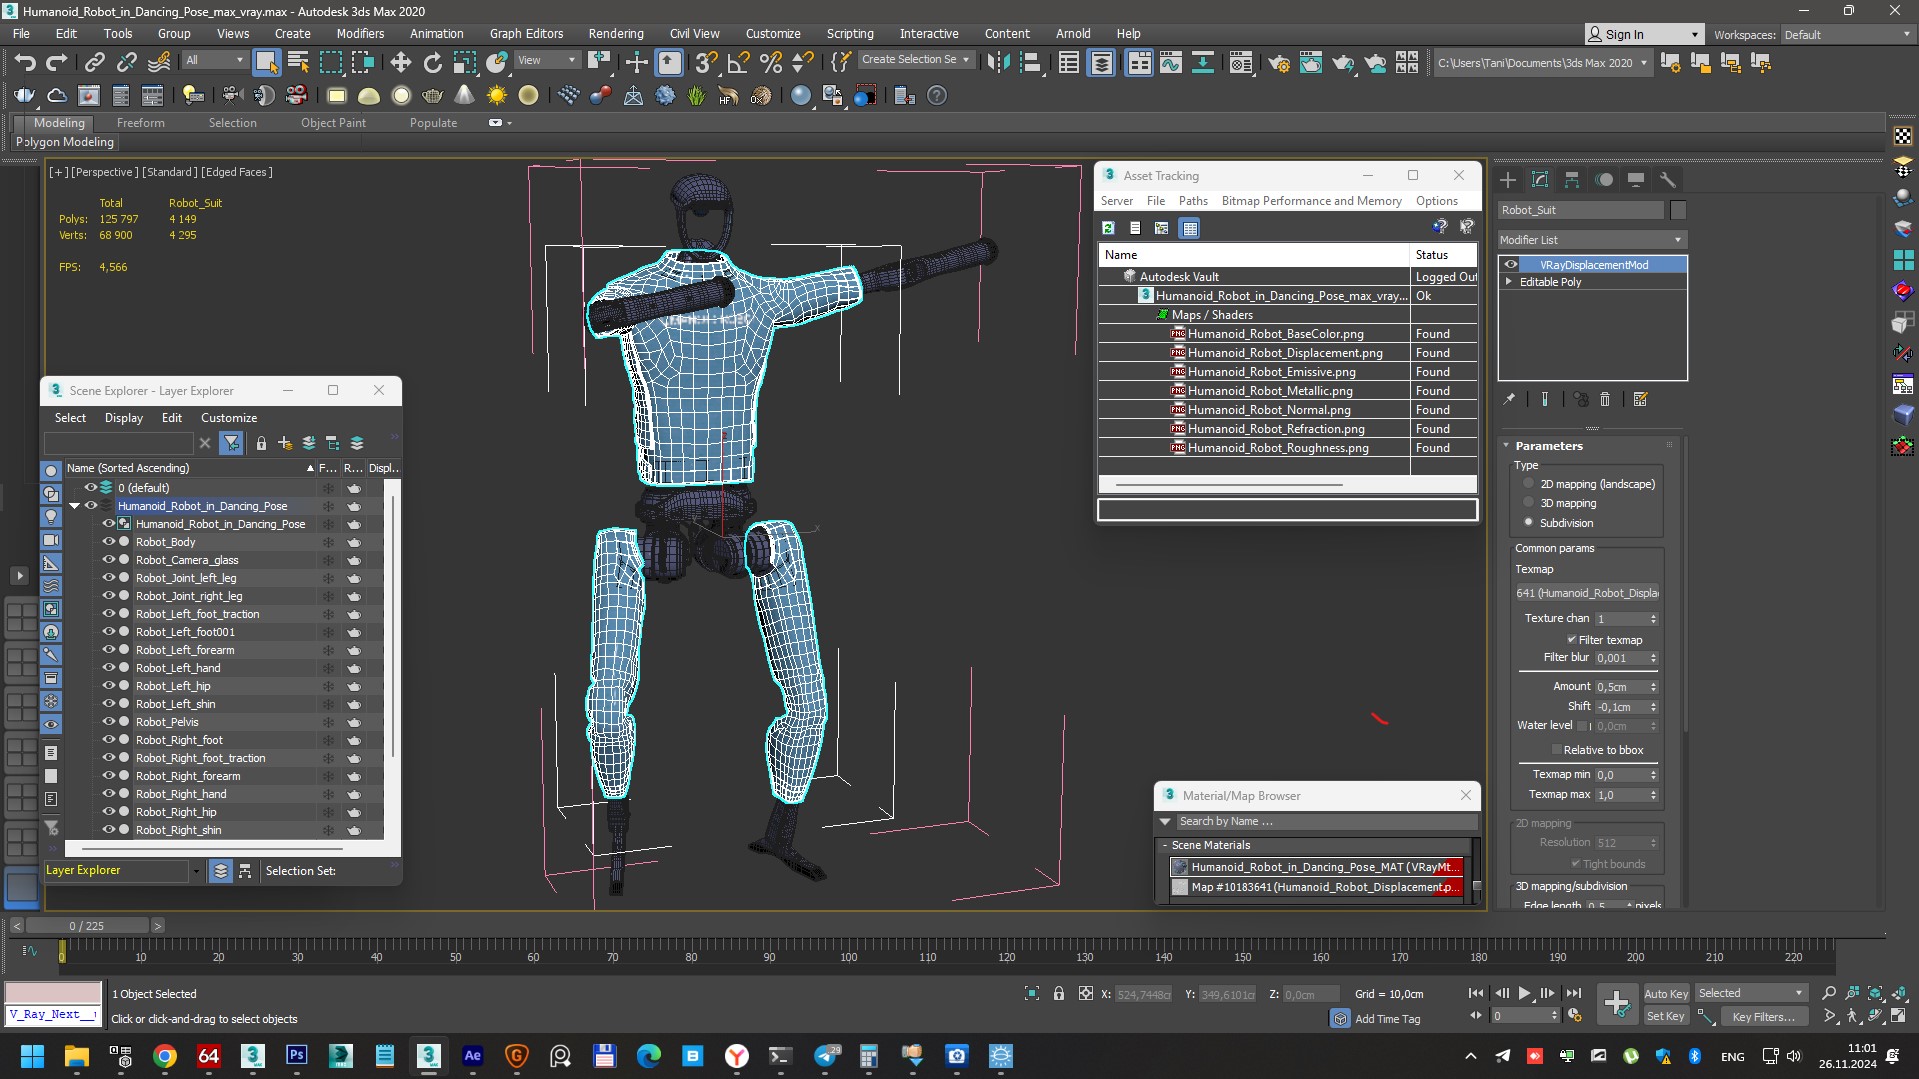This screenshot has width=1919, height=1079.
Task: Open the Windows Start menu
Action: [32, 1056]
